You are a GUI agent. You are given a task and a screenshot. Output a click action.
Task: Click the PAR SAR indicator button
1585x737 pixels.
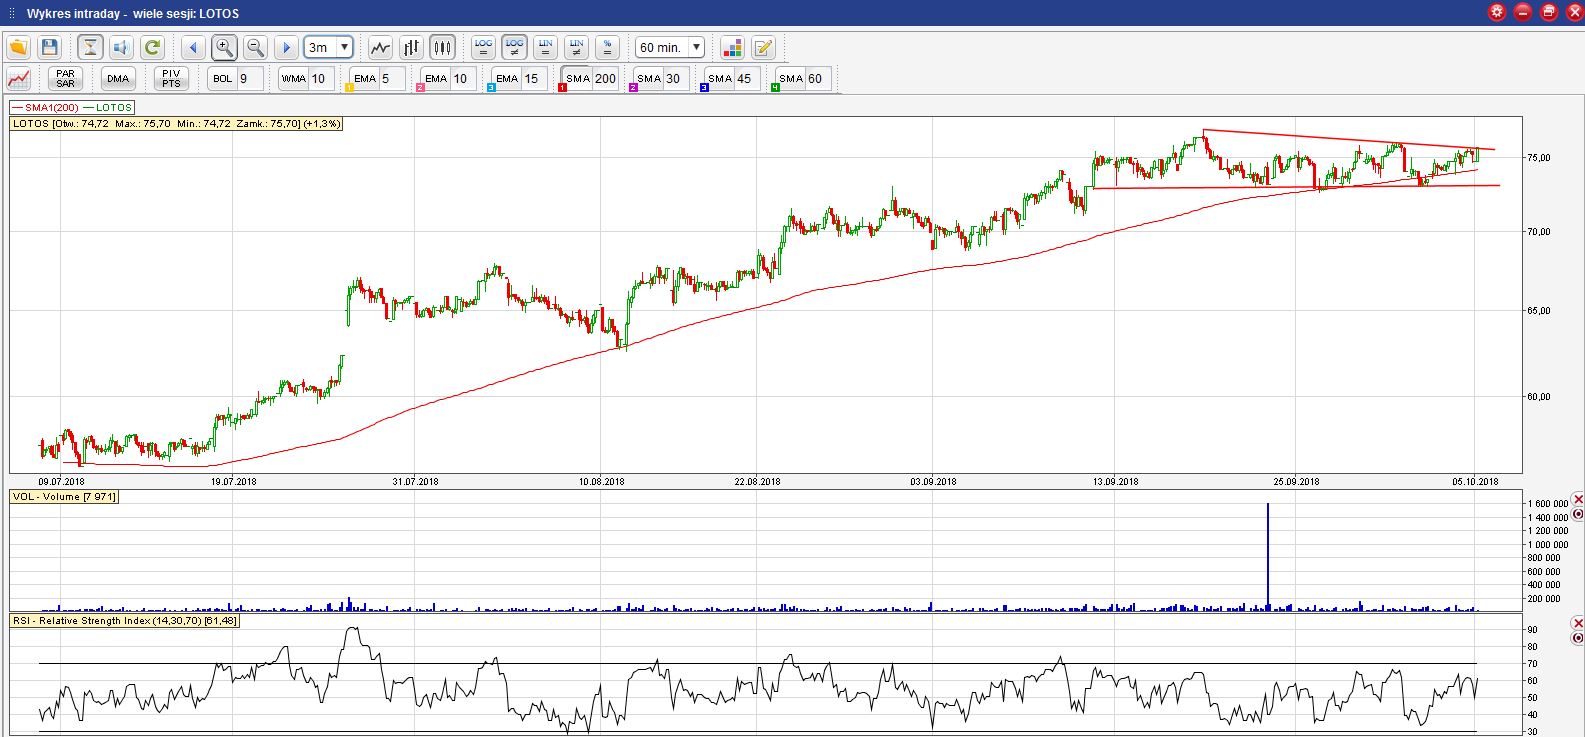pyautogui.click(x=65, y=78)
